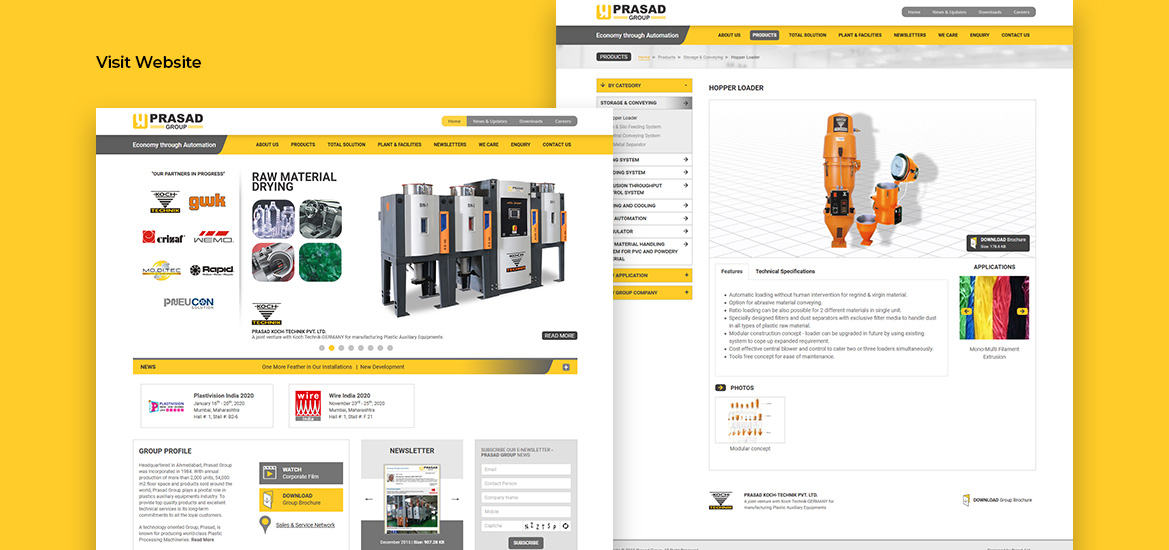Open the MO.DI.TEC partner logo
The height and width of the screenshot is (550, 1169).
coord(162,270)
